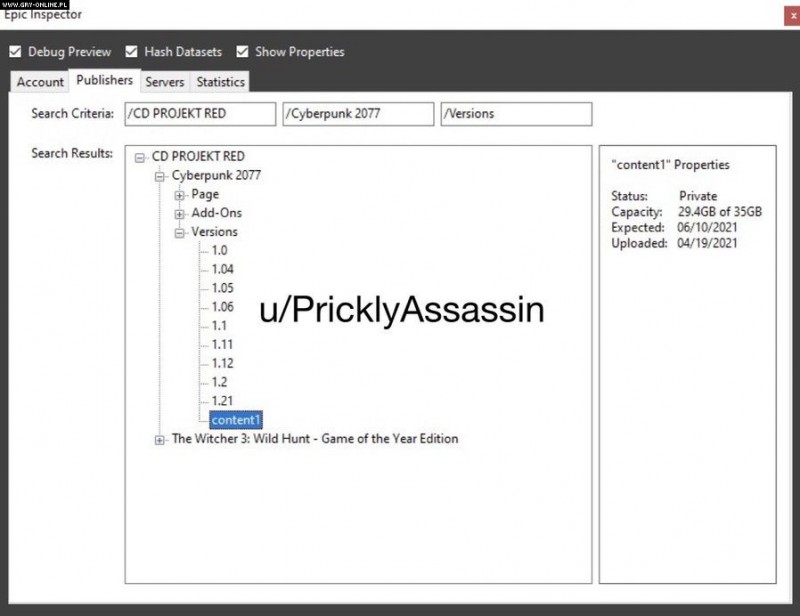This screenshot has height=616, width=800.
Task: Click the /CD PROJEKT RED search field
Action: pyautogui.click(x=201, y=114)
